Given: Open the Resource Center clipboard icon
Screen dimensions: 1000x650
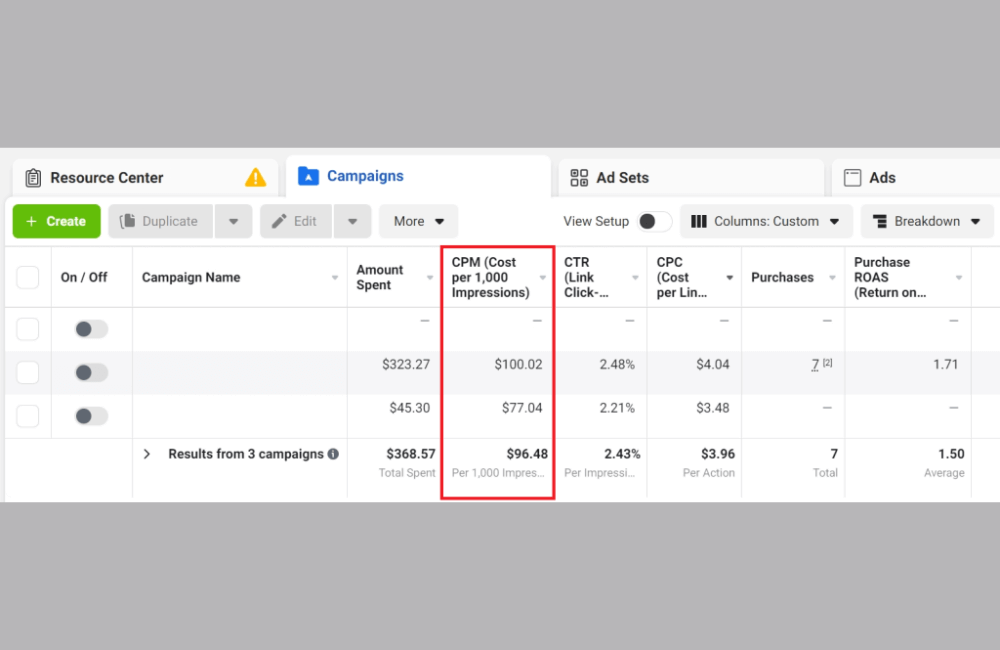Looking at the screenshot, I should point(33,177).
